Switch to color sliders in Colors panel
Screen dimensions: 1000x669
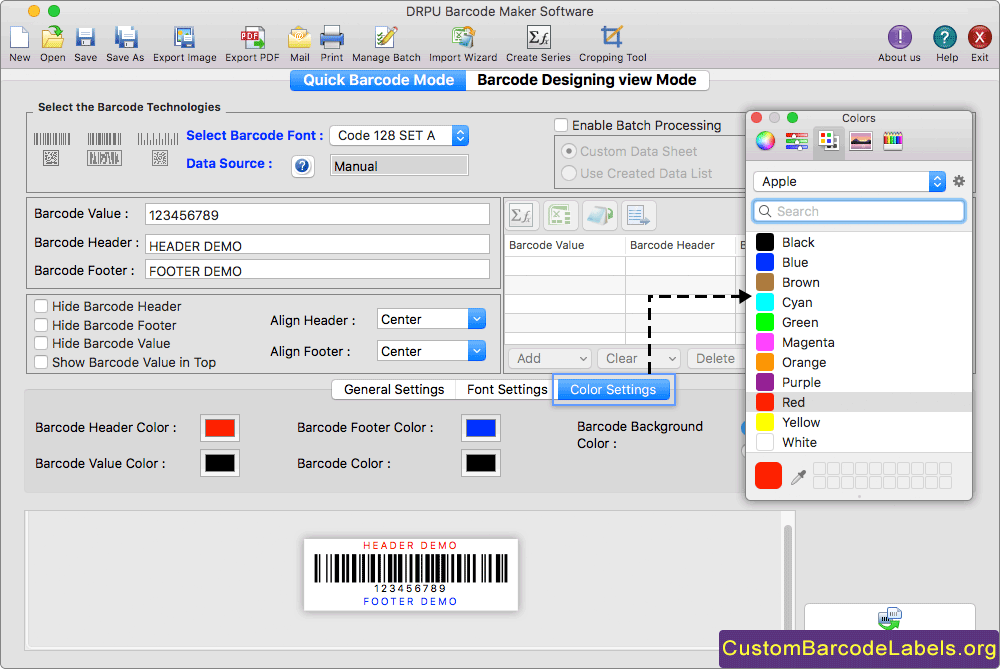tap(797, 141)
